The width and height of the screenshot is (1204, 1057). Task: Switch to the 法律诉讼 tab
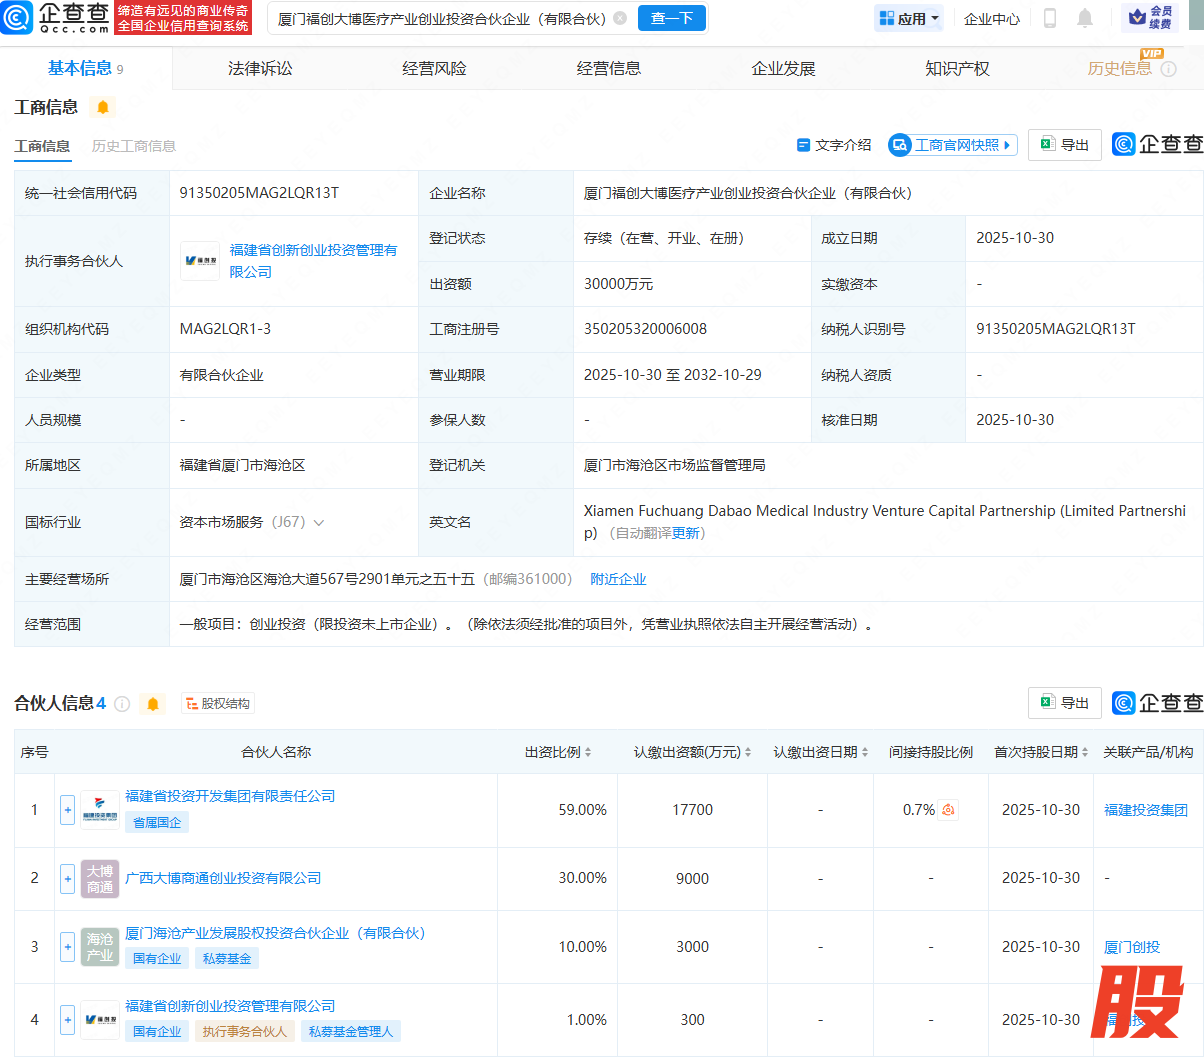point(260,68)
